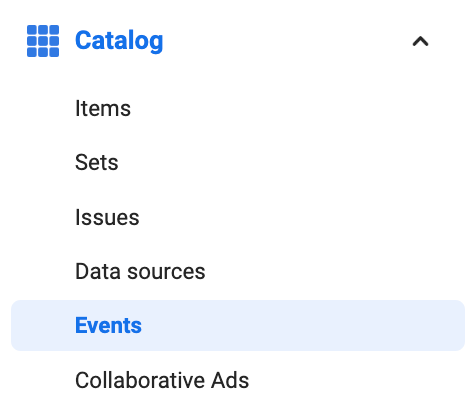Select the Collaborative Ads menu entry

point(162,380)
